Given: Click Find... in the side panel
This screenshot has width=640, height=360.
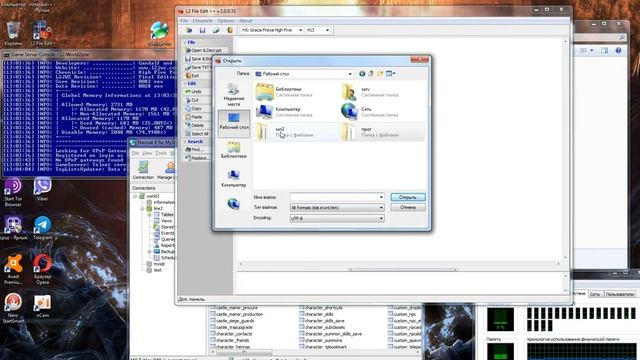Looking at the screenshot, I should pyautogui.click(x=194, y=150).
